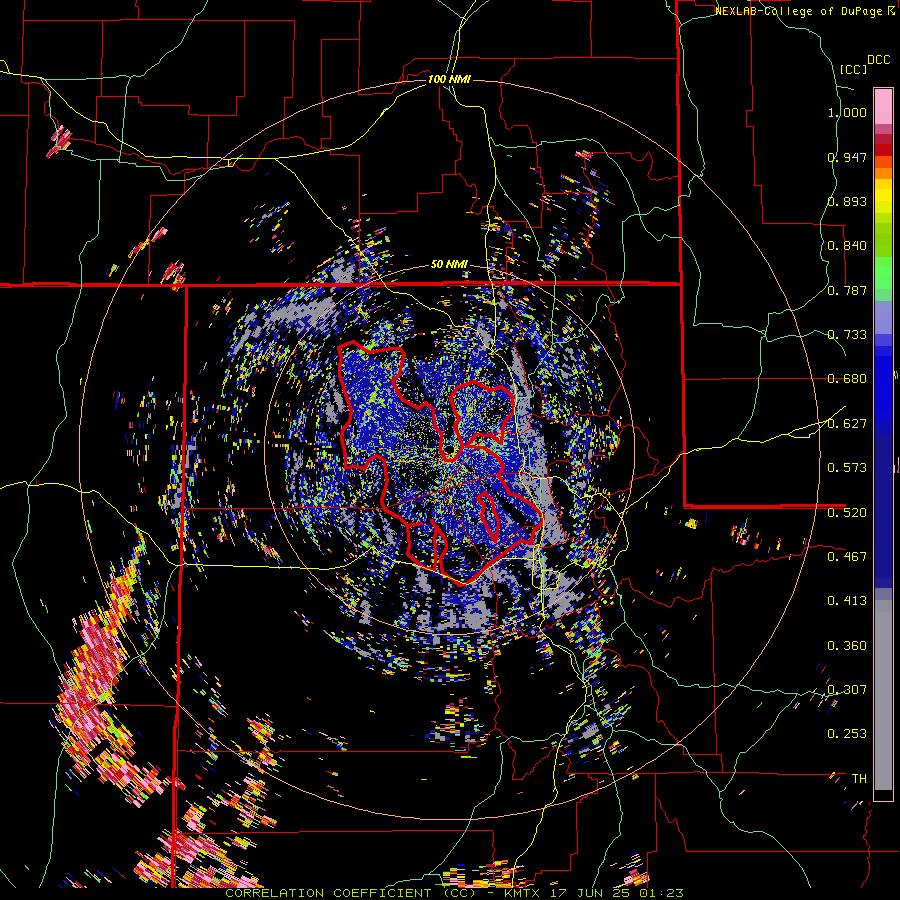
Task: Click the 0.413 scale value
Action: click(x=847, y=600)
